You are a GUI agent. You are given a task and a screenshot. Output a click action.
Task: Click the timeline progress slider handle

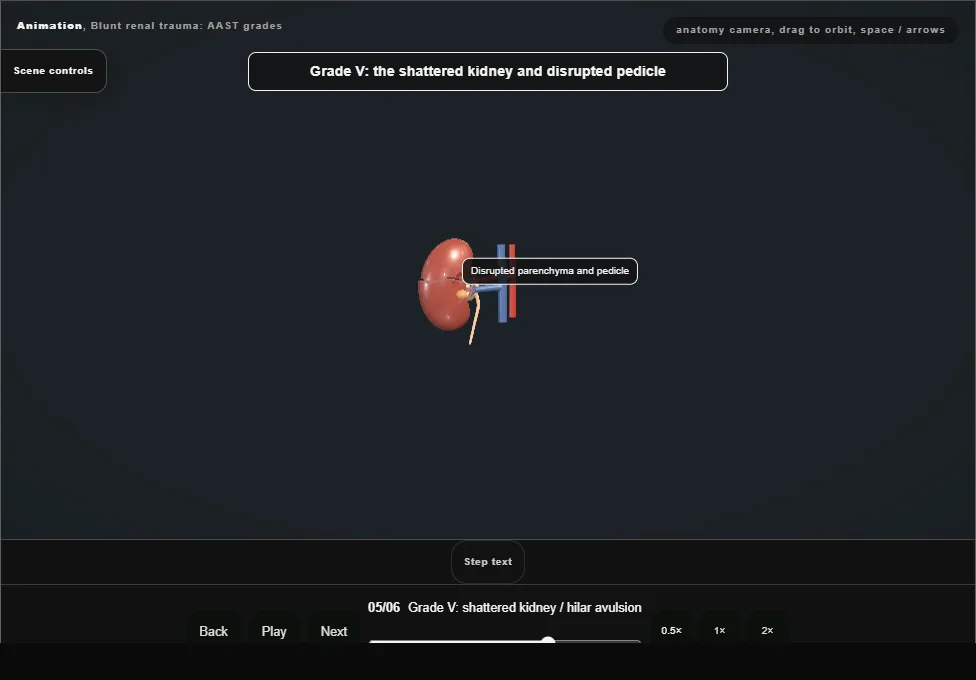[548, 640]
